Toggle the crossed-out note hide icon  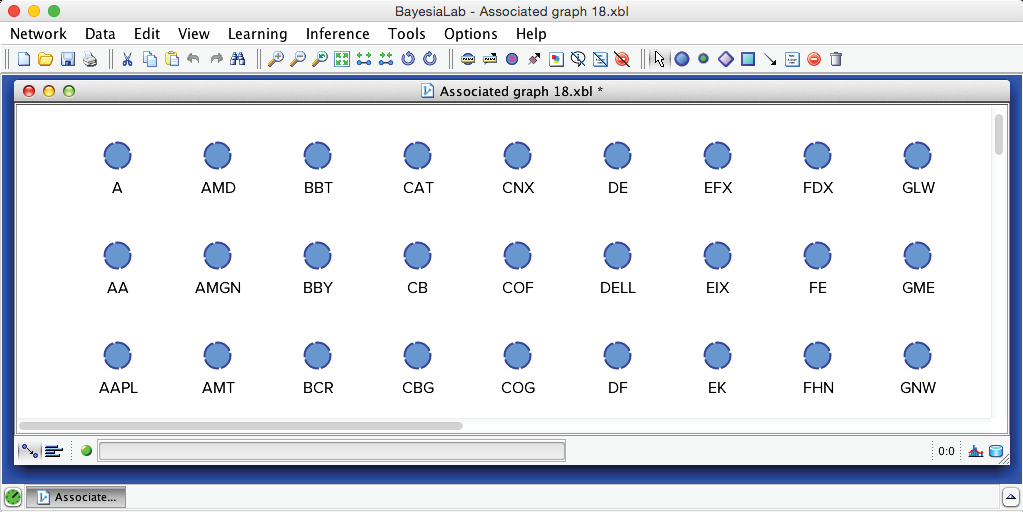point(600,59)
